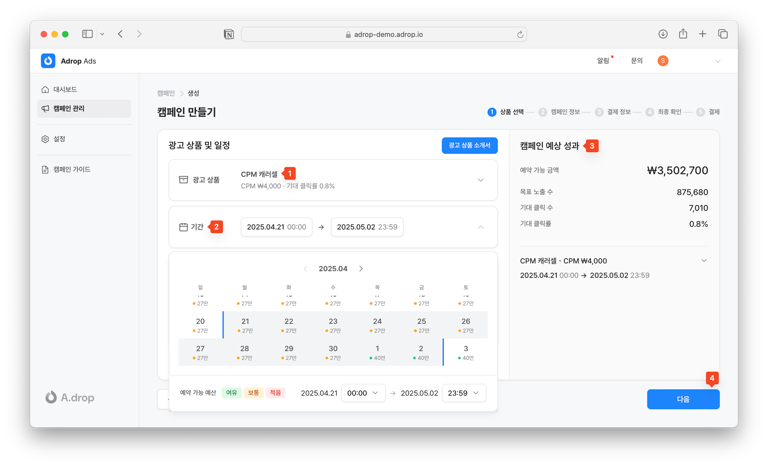
Task: Open the 23:59 end time dropdown
Action: [x=463, y=393]
